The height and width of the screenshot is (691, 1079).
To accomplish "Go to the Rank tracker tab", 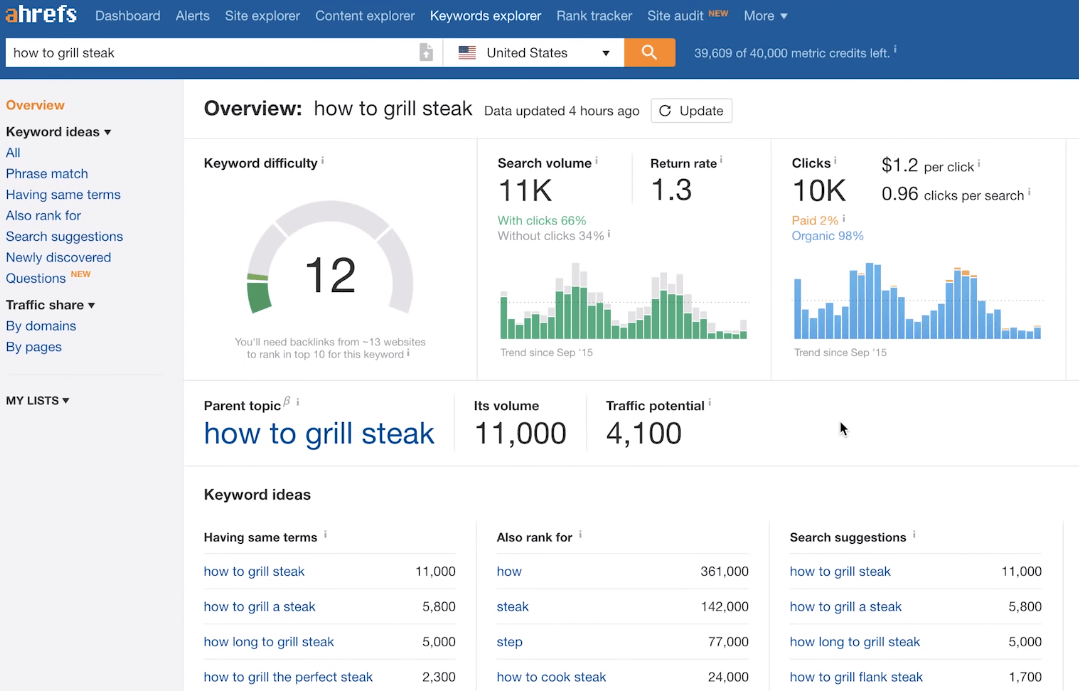I will pyautogui.click(x=594, y=16).
